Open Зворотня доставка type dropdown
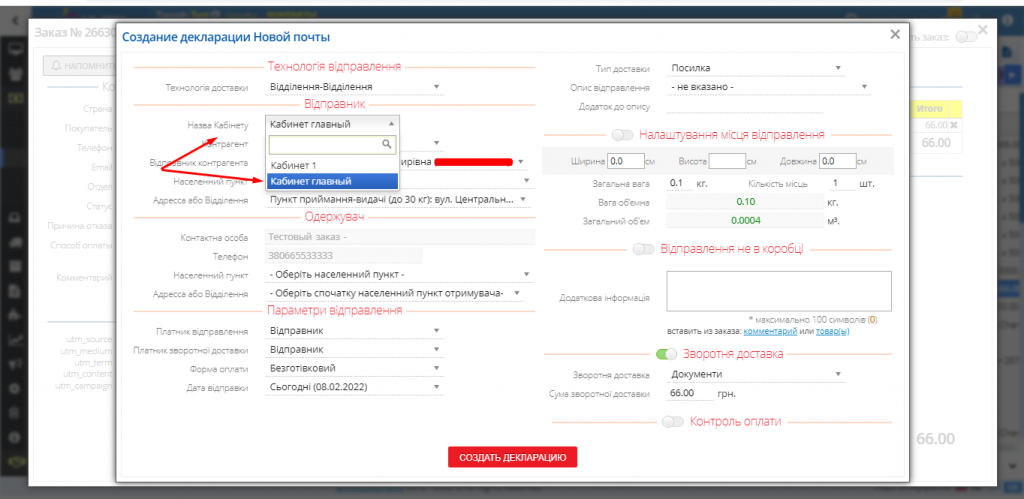Screen dimensions: 1024x499 click(756, 374)
